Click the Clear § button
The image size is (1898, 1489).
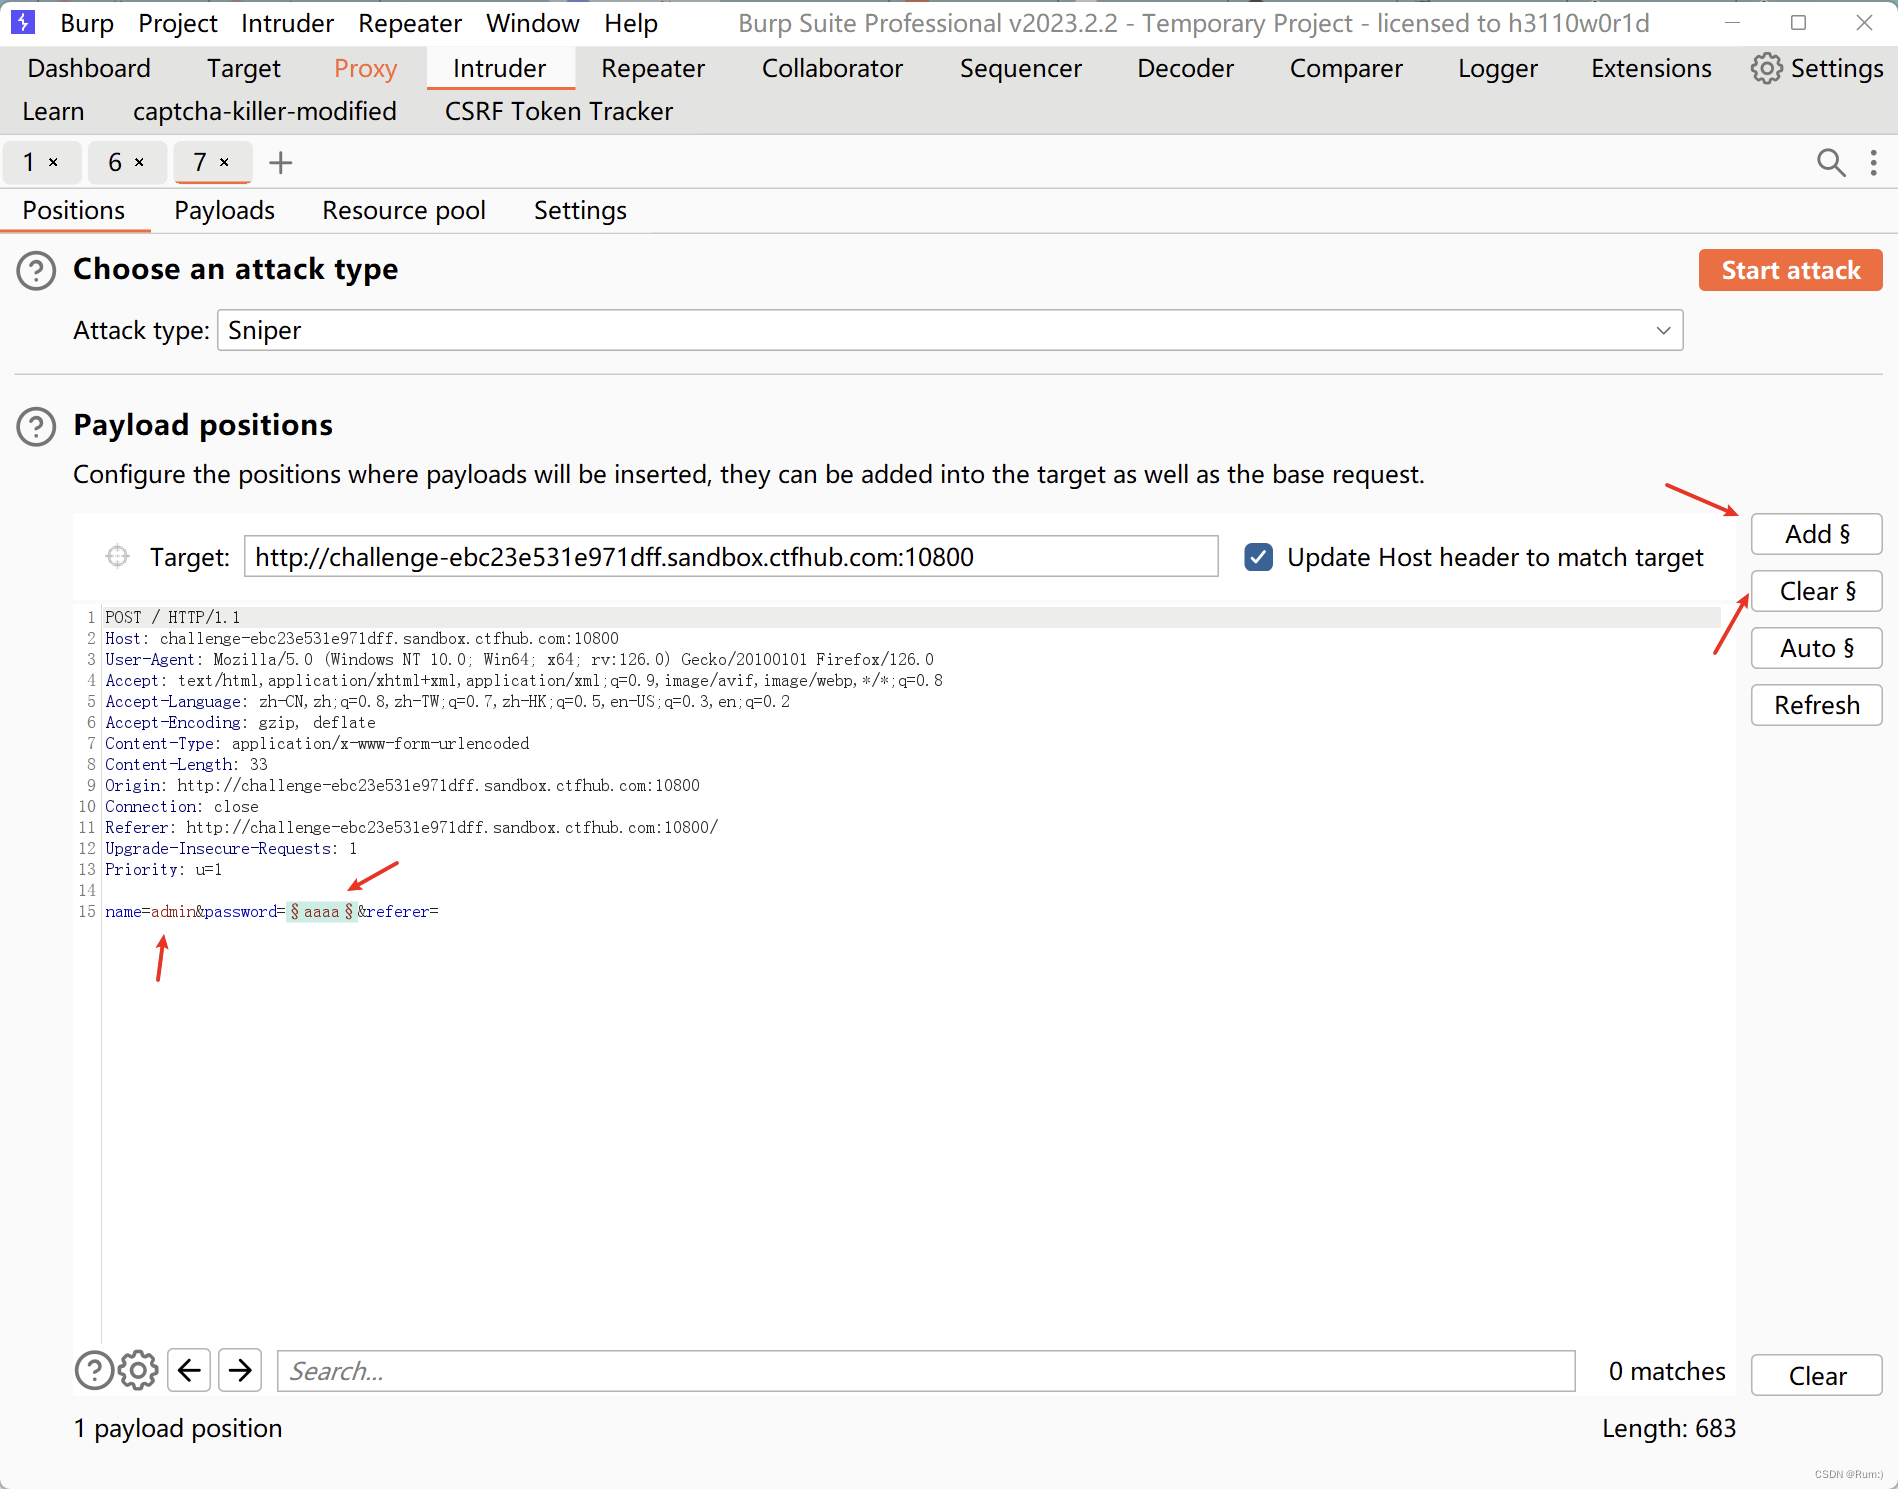(1816, 591)
